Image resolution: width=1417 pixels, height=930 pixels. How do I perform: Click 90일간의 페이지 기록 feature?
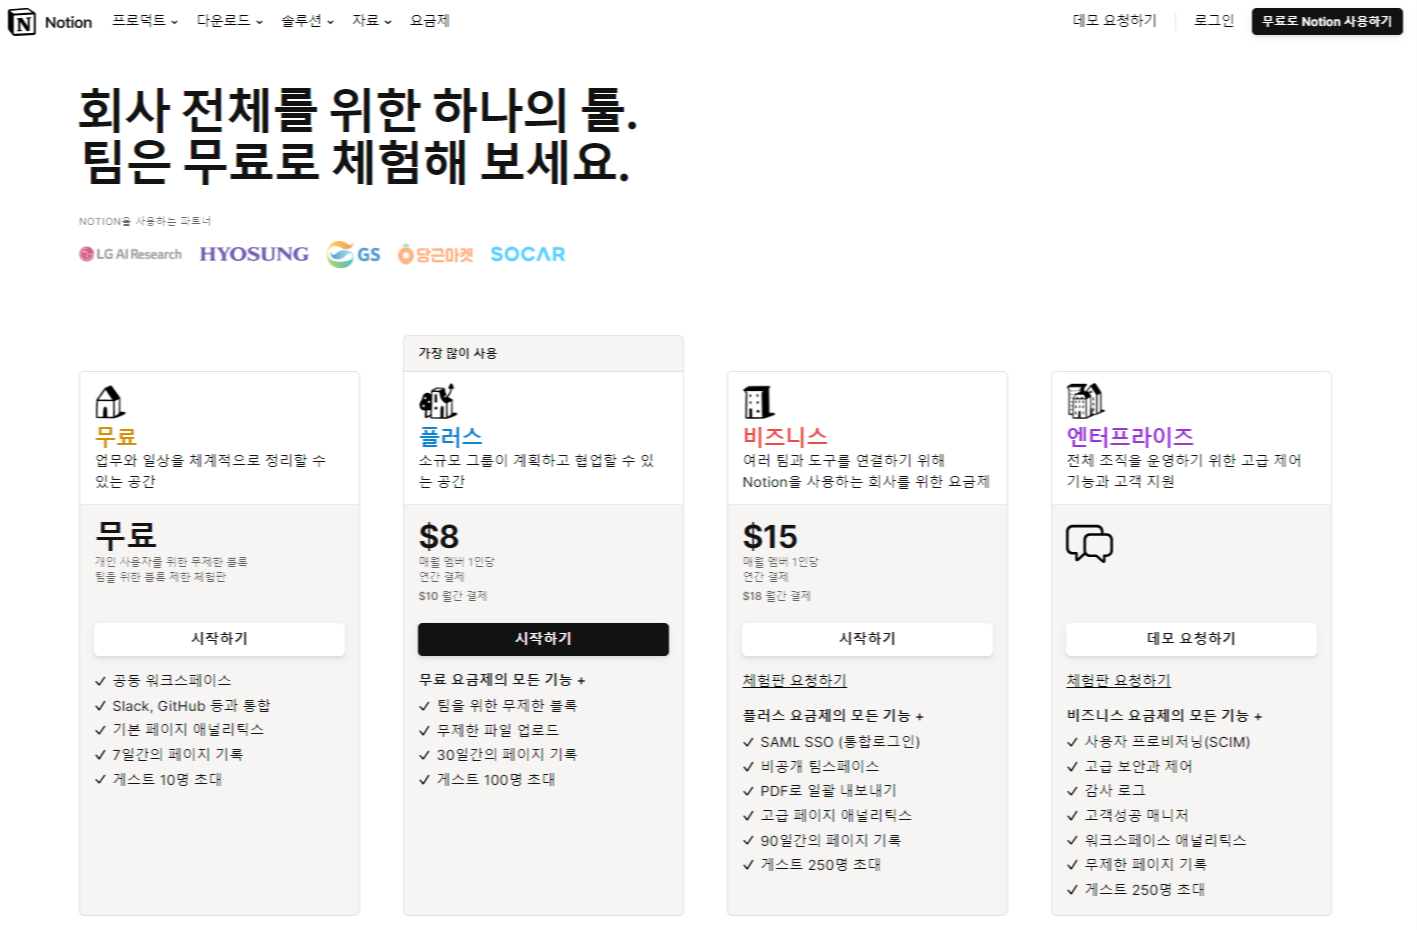click(x=831, y=841)
